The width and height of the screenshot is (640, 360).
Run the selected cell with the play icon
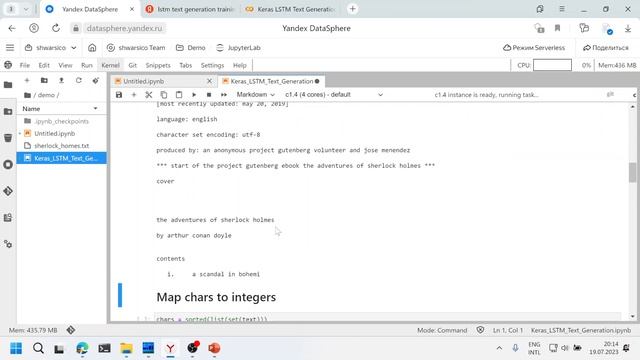coord(194,95)
